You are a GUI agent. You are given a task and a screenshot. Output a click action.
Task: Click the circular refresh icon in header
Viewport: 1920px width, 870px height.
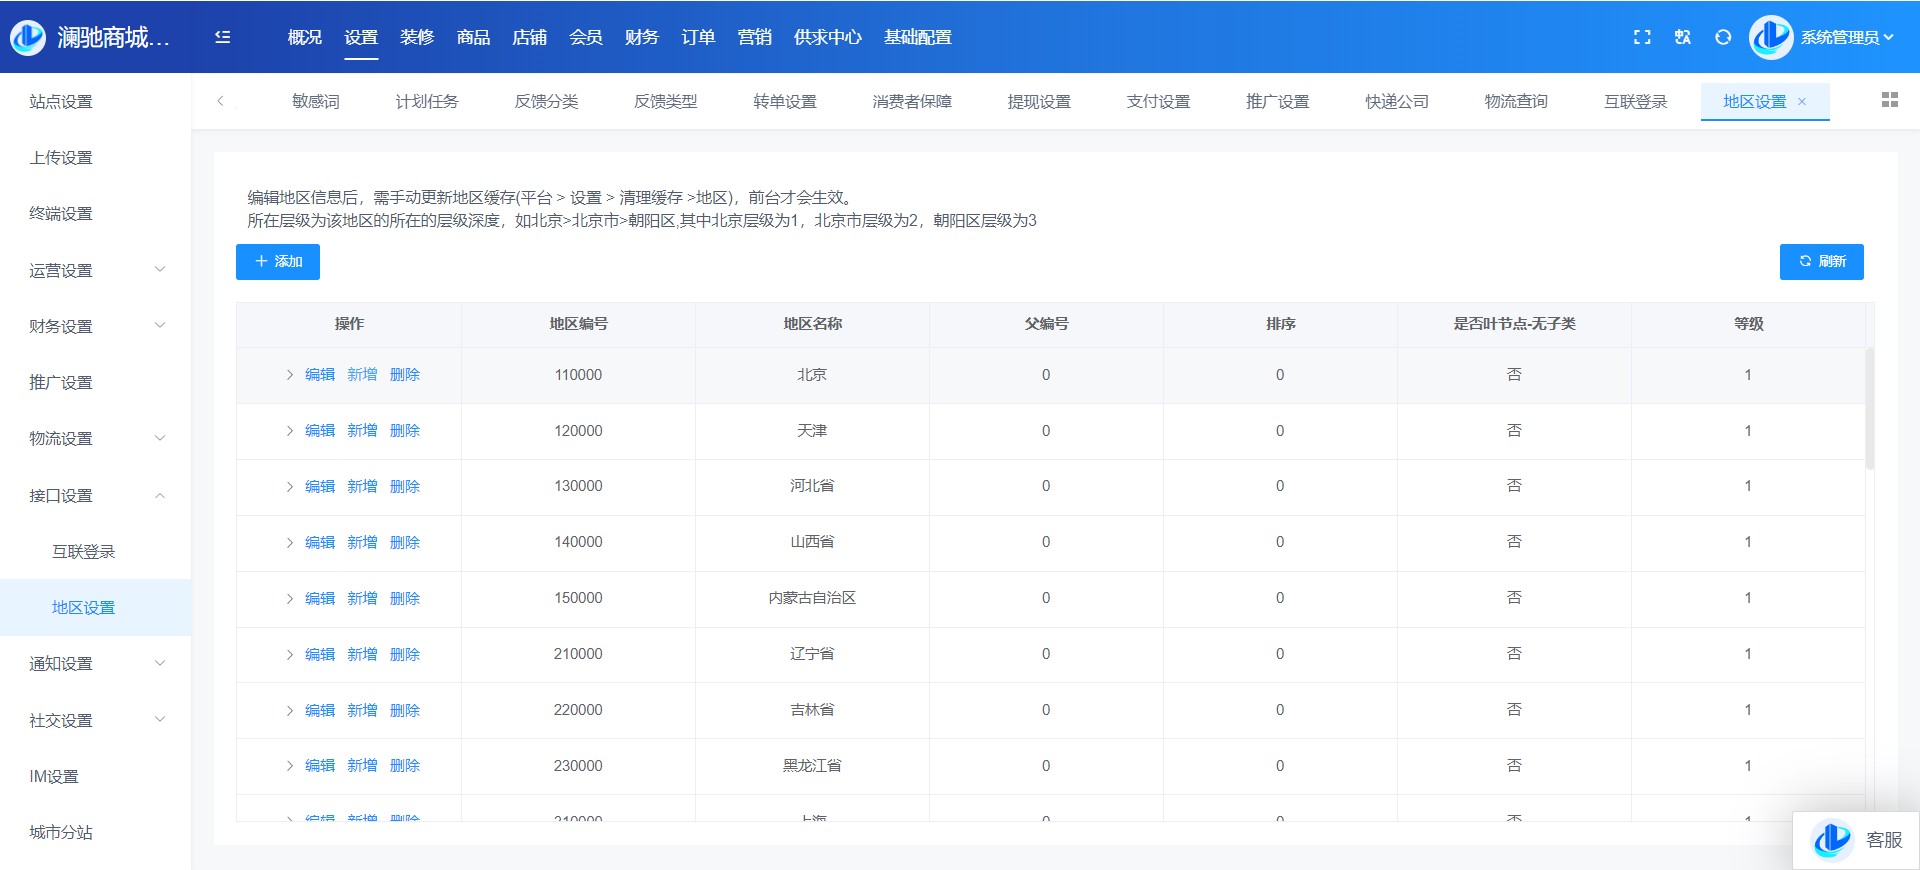(x=1723, y=37)
